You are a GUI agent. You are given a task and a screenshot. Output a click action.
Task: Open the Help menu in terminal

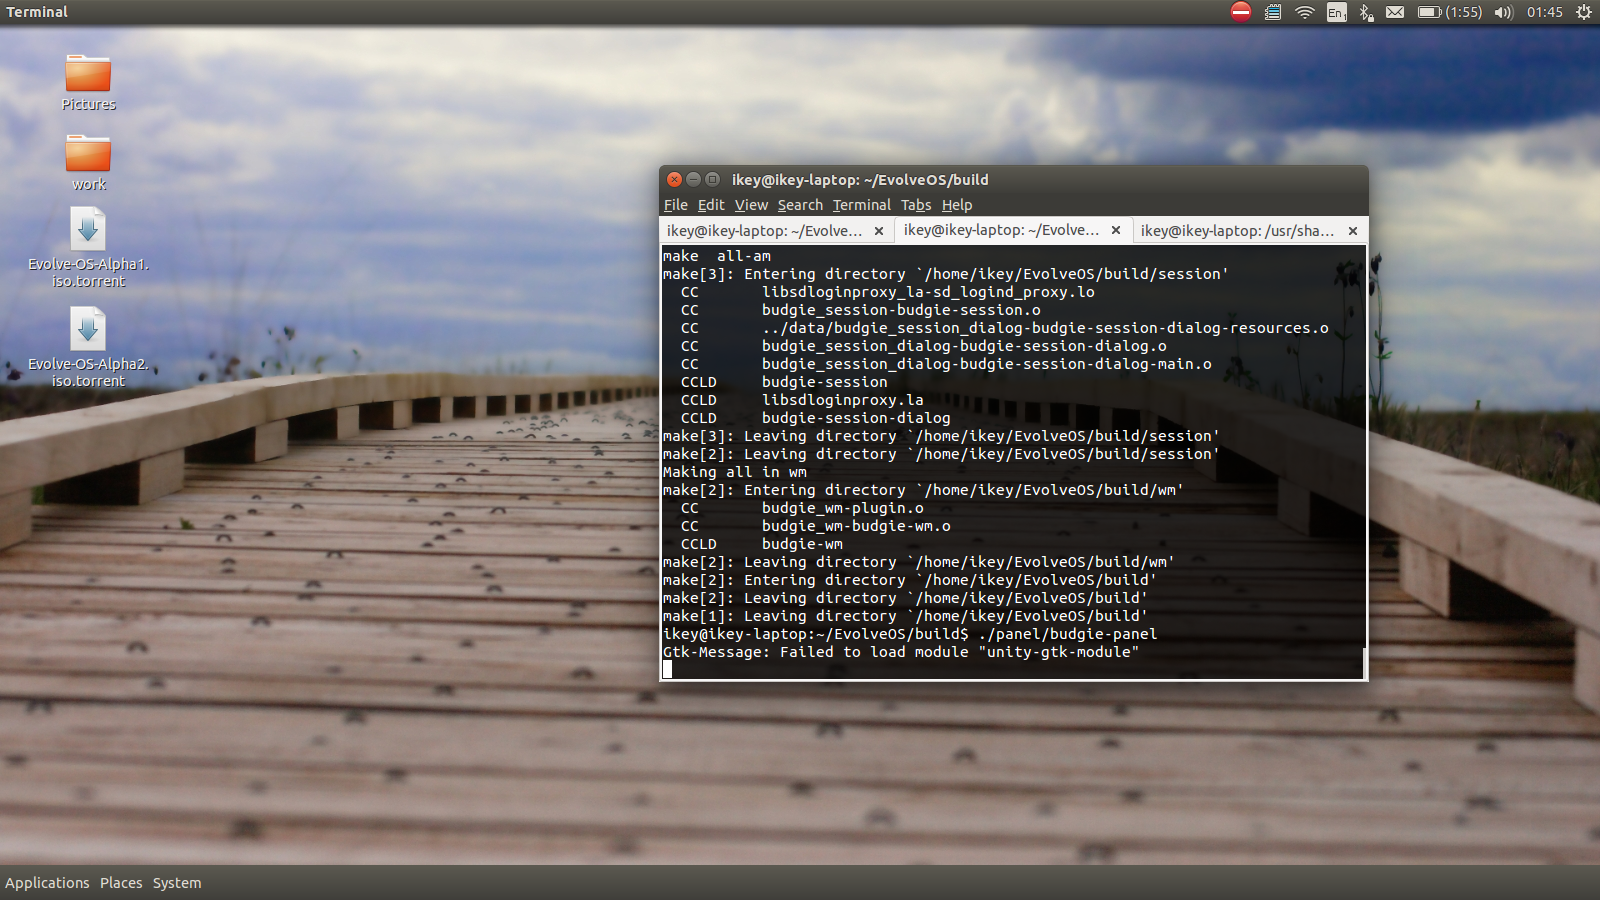click(x=957, y=205)
